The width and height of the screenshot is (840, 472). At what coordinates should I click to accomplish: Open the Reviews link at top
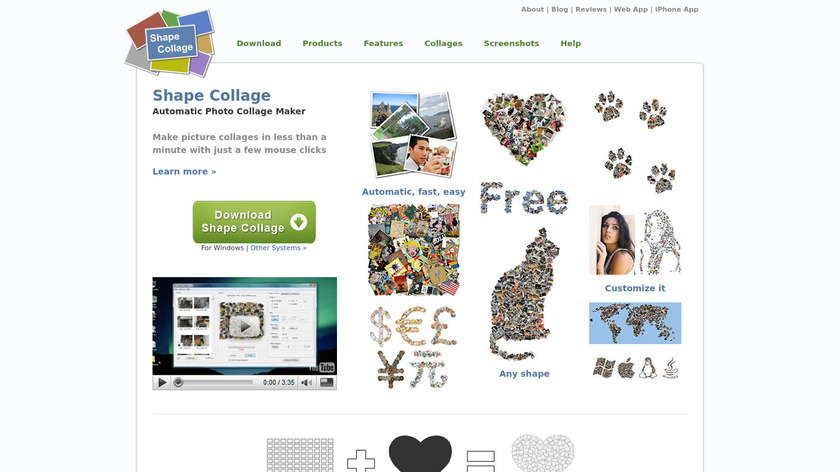(x=591, y=9)
